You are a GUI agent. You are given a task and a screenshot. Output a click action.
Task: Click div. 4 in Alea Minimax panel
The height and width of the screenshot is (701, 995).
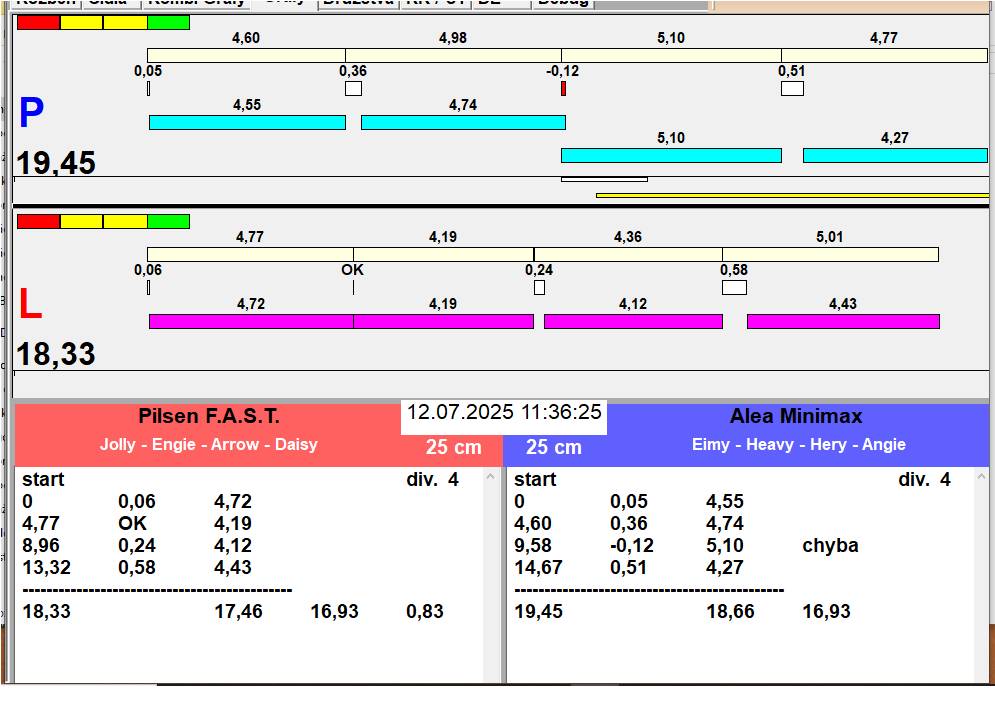(925, 479)
